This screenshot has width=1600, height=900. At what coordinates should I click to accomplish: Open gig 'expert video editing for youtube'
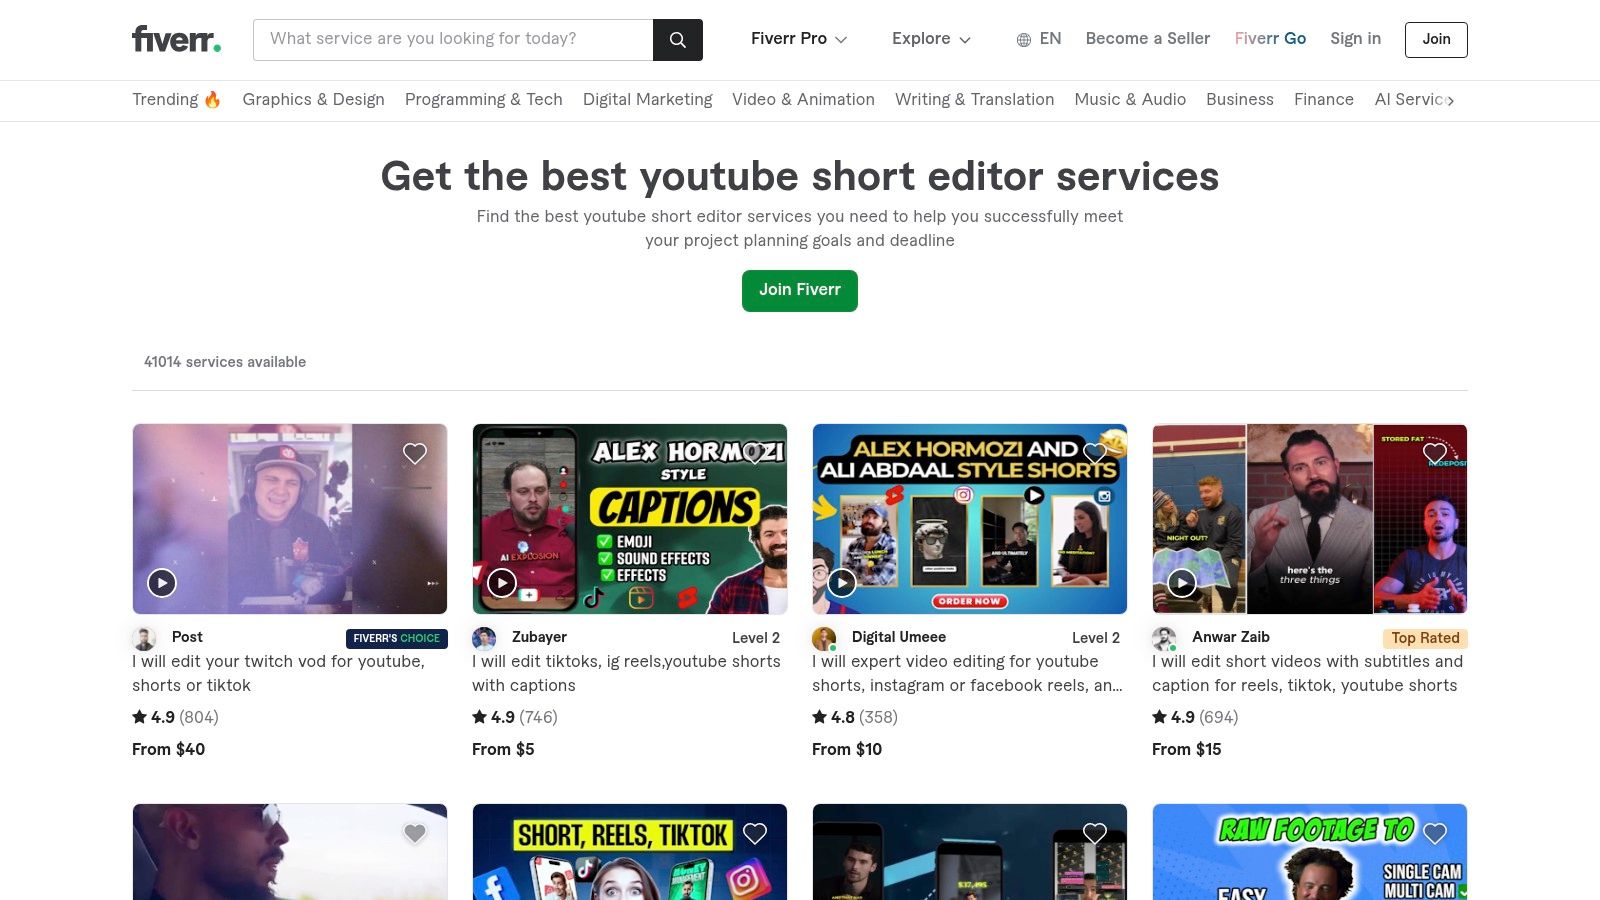967,673
